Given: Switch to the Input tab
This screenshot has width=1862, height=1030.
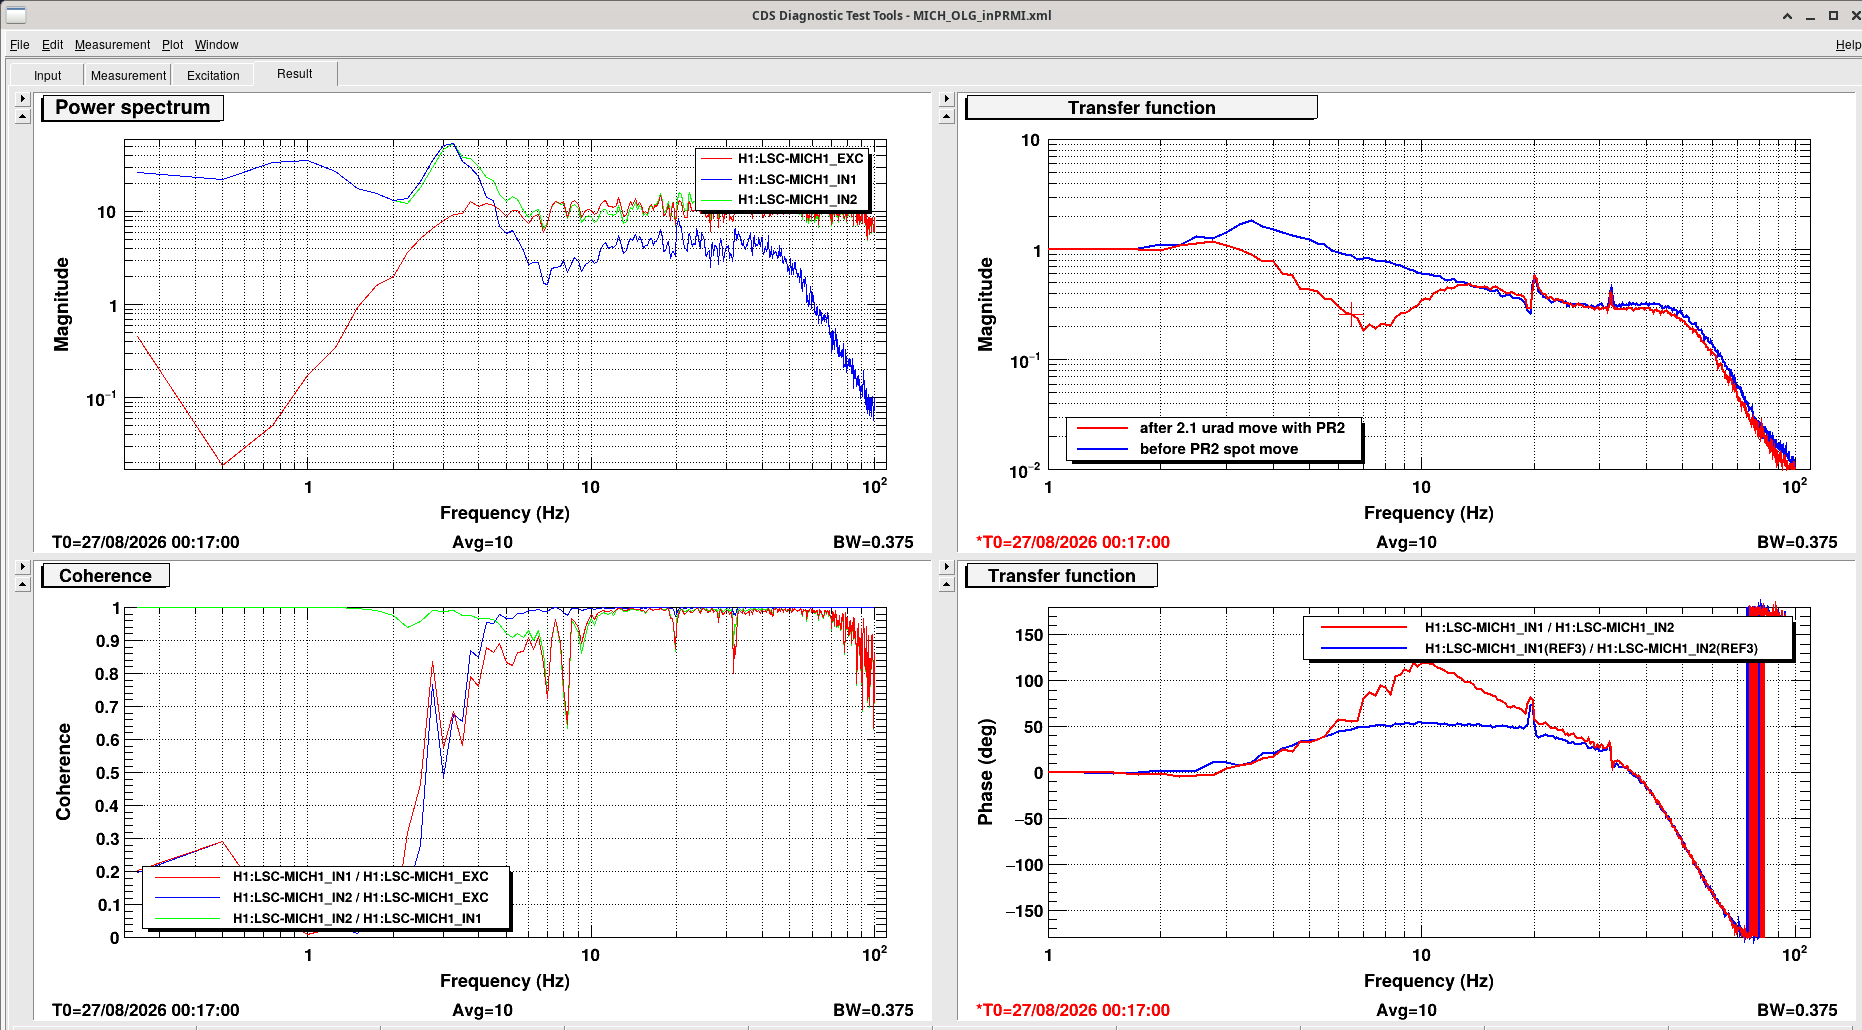Looking at the screenshot, I should click(47, 75).
